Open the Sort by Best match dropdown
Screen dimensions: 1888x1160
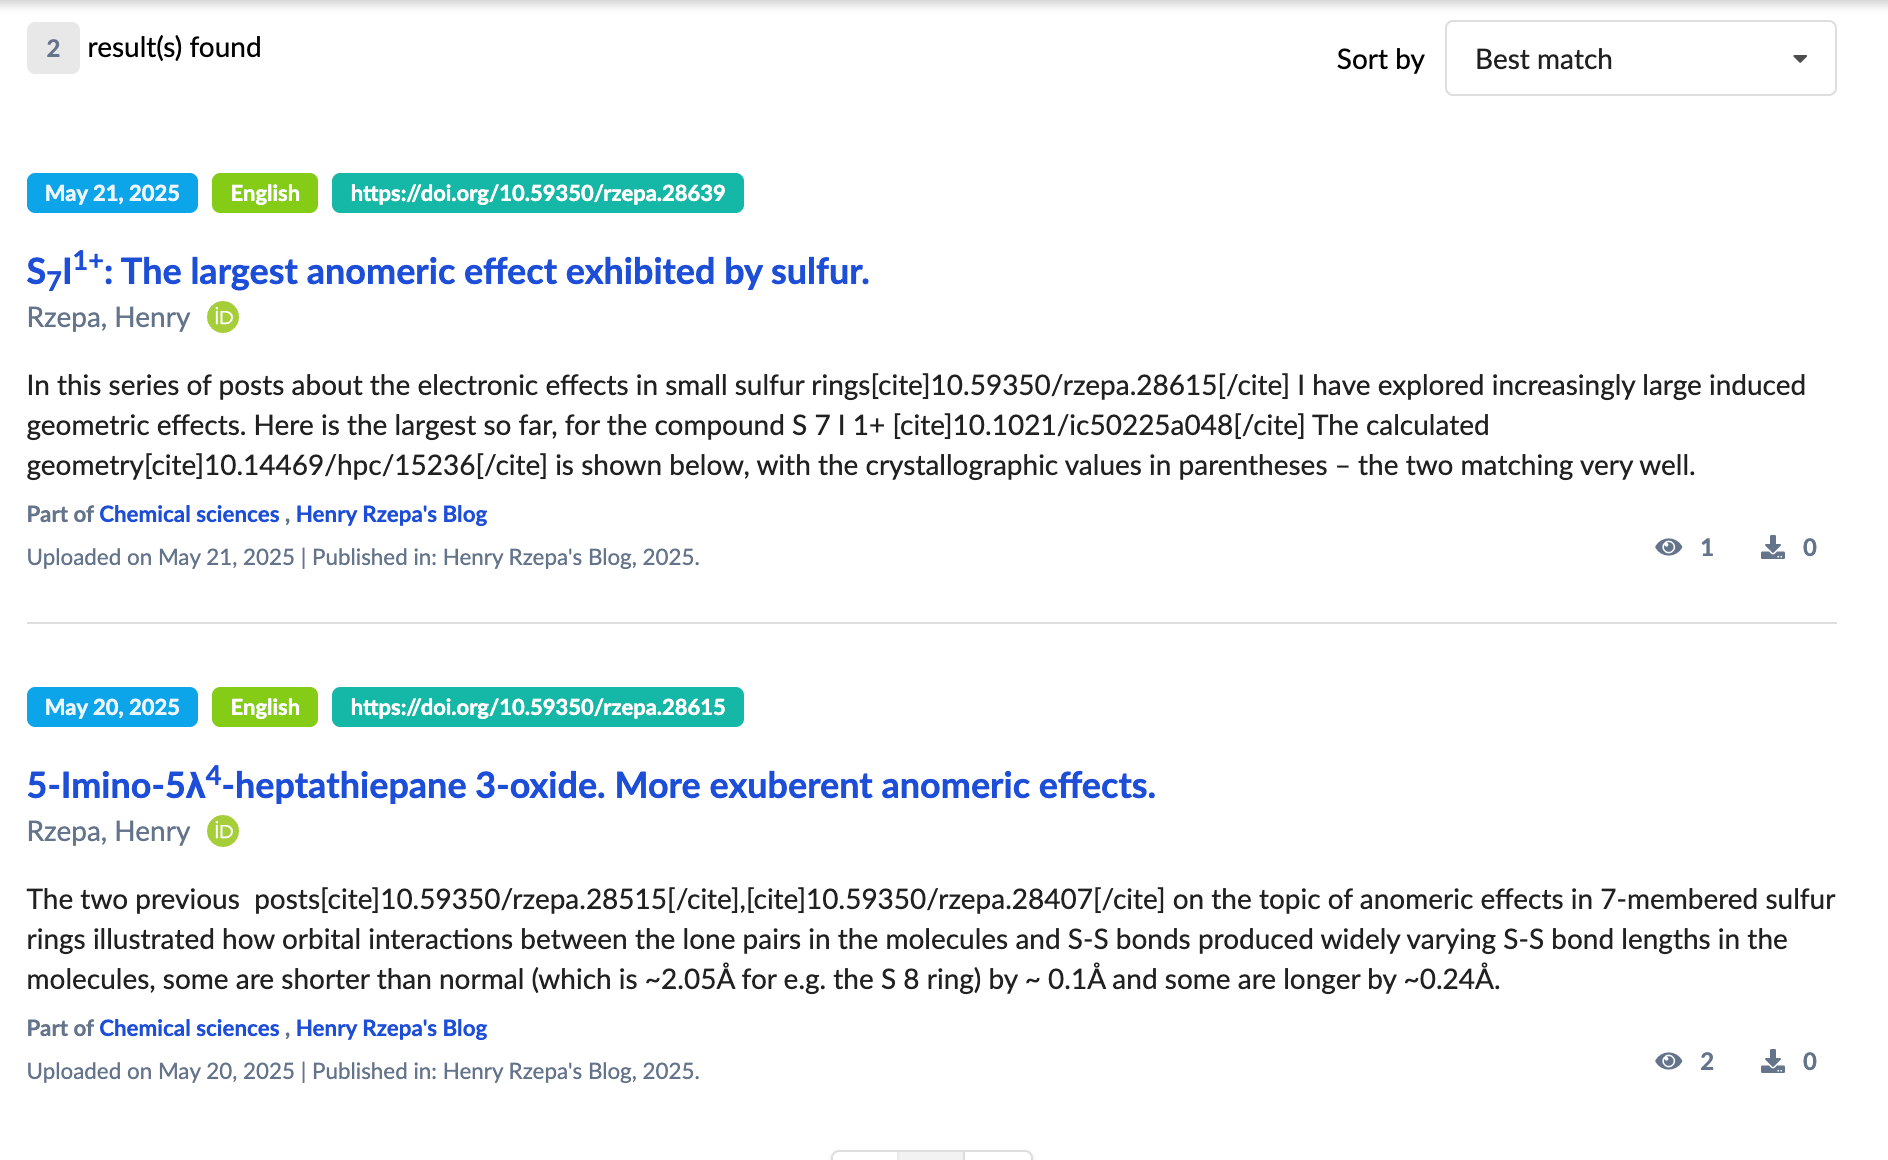pos(1639,59)
